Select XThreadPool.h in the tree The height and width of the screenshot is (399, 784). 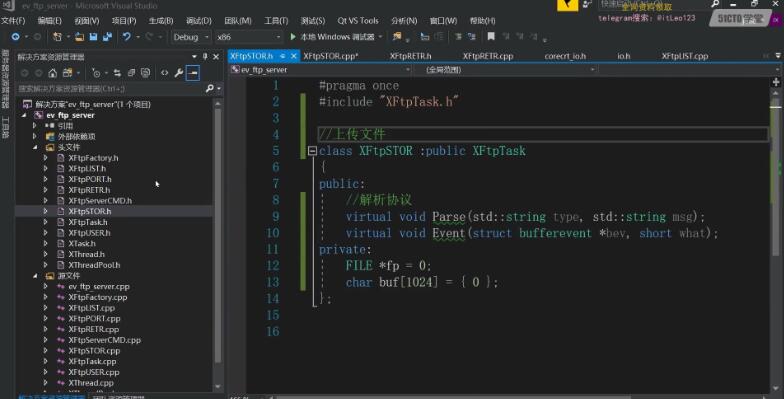94,265
